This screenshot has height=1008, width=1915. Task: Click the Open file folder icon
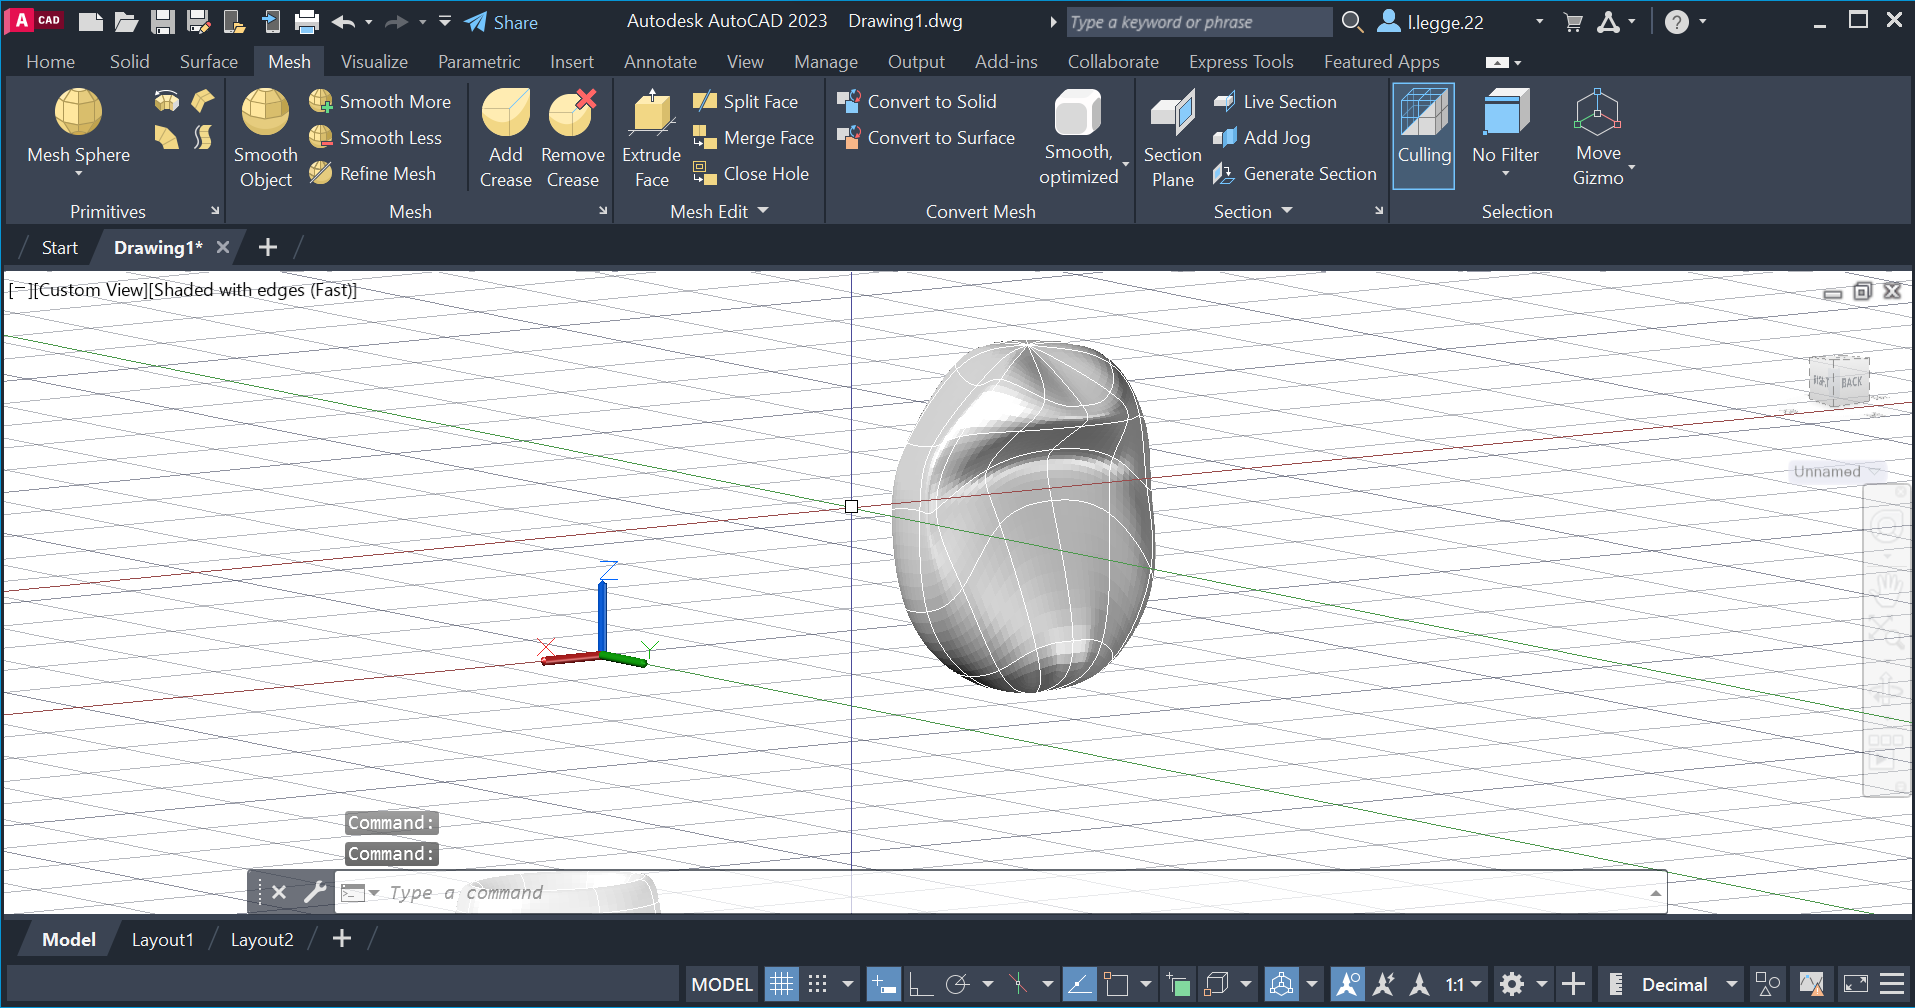(x=126, y=21)
